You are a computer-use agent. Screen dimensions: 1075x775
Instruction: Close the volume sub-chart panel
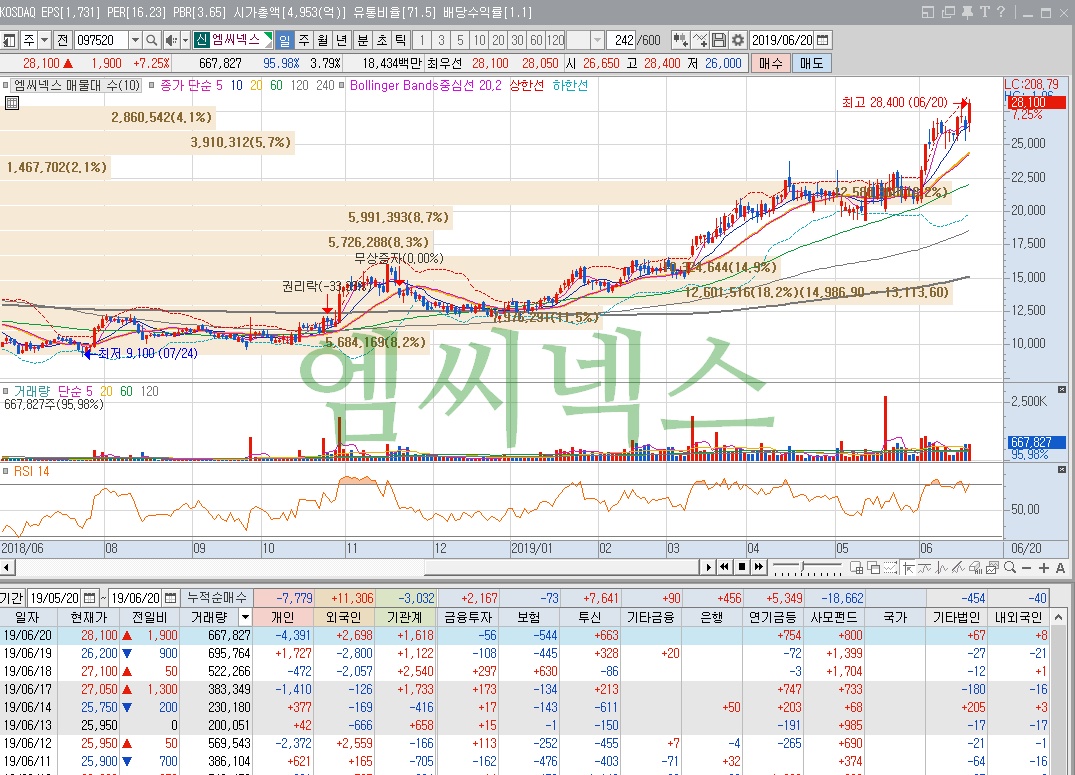tap(1062, 390)
